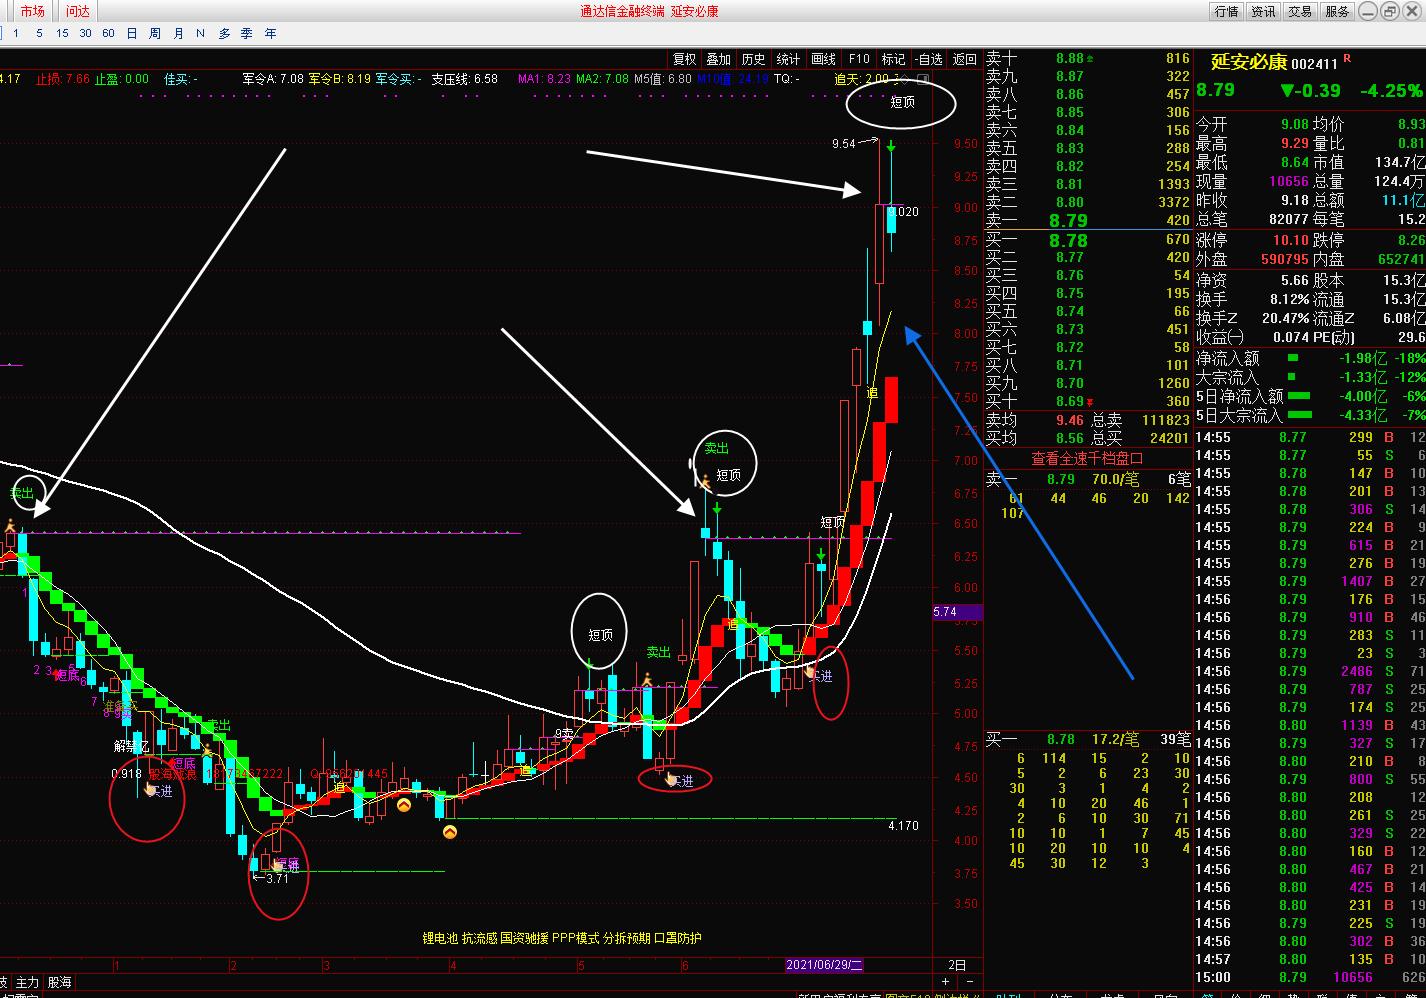Open the 统计 statistics tool
The image size is (1426, 998).
coord(788,59)
